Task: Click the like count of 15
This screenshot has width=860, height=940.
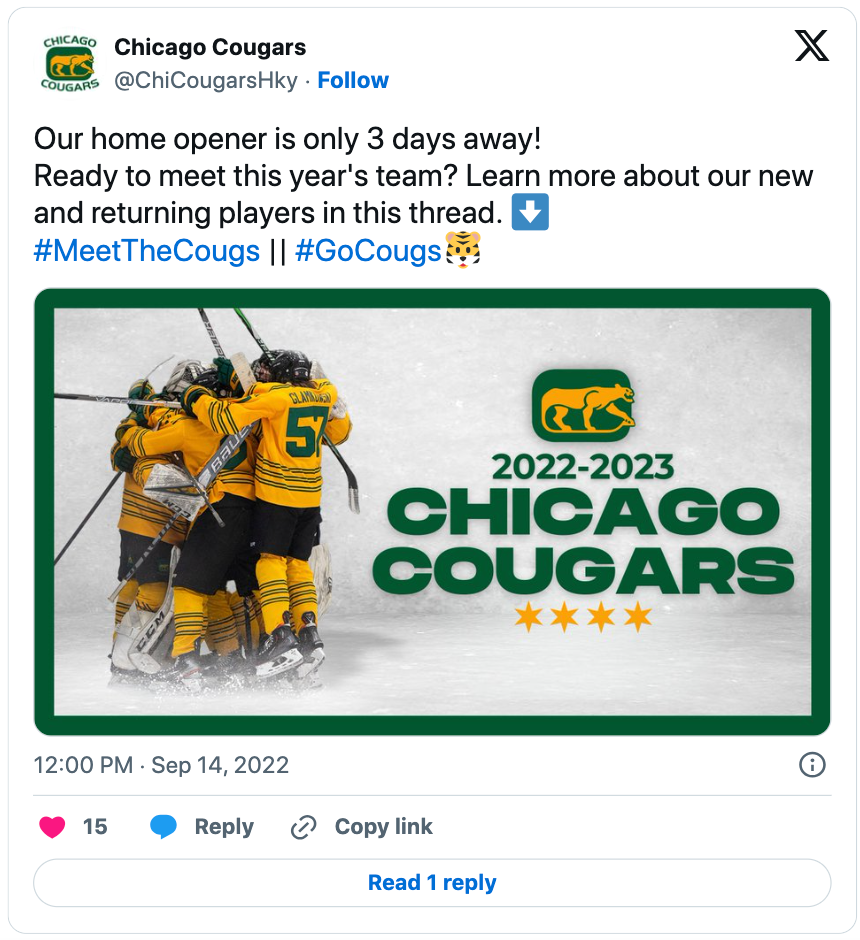Action: click(95, 827)
